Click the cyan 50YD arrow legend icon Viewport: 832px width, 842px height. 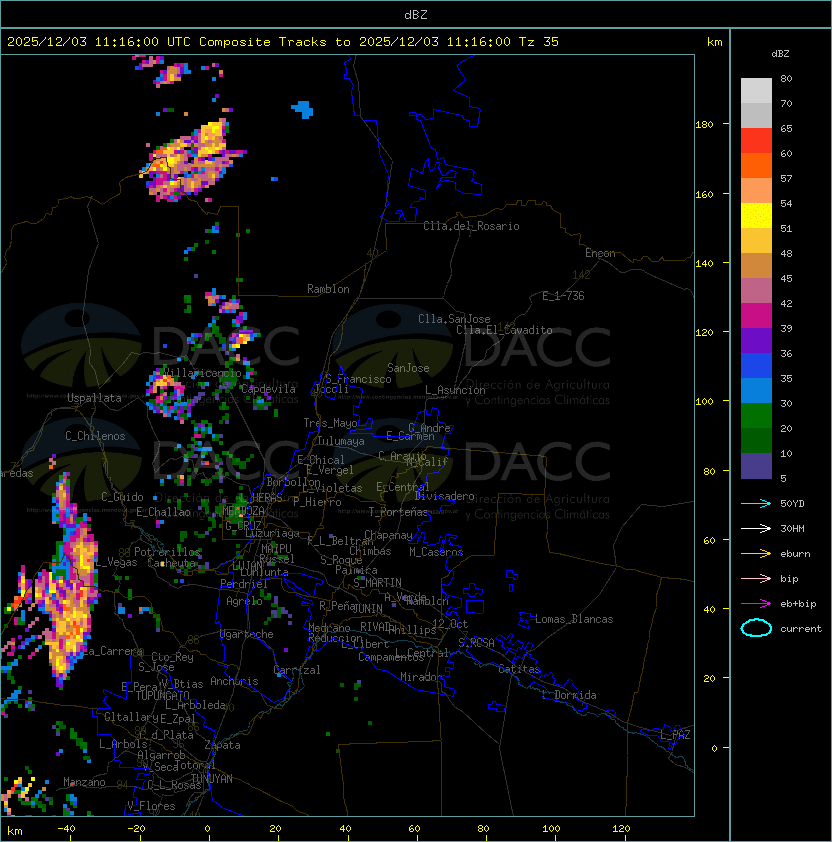[756, 503]
